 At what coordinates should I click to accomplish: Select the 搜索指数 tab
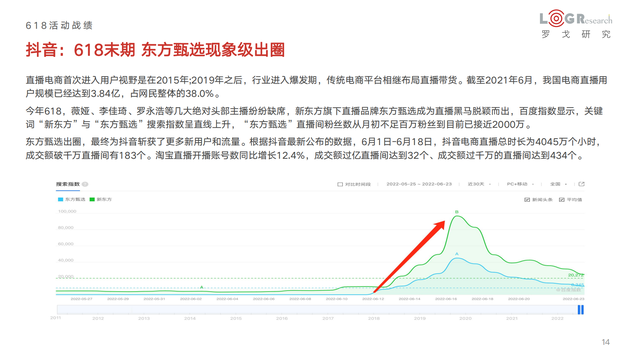(x=68, y=184)
